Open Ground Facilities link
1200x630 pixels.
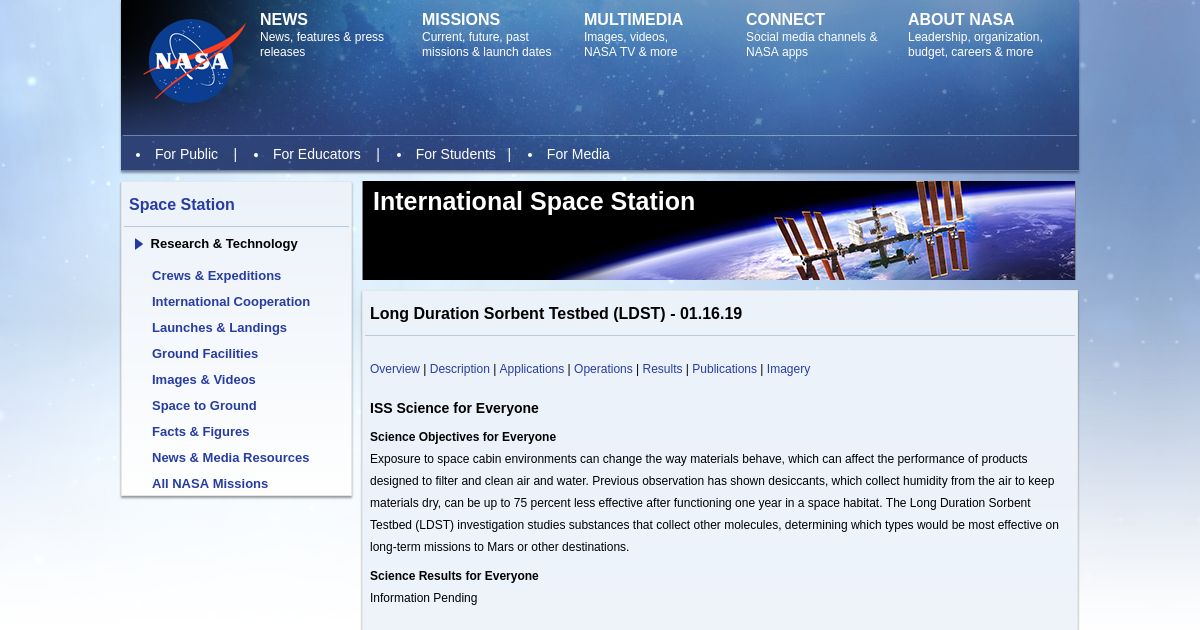pyautogui.click(x=205, y=354)
